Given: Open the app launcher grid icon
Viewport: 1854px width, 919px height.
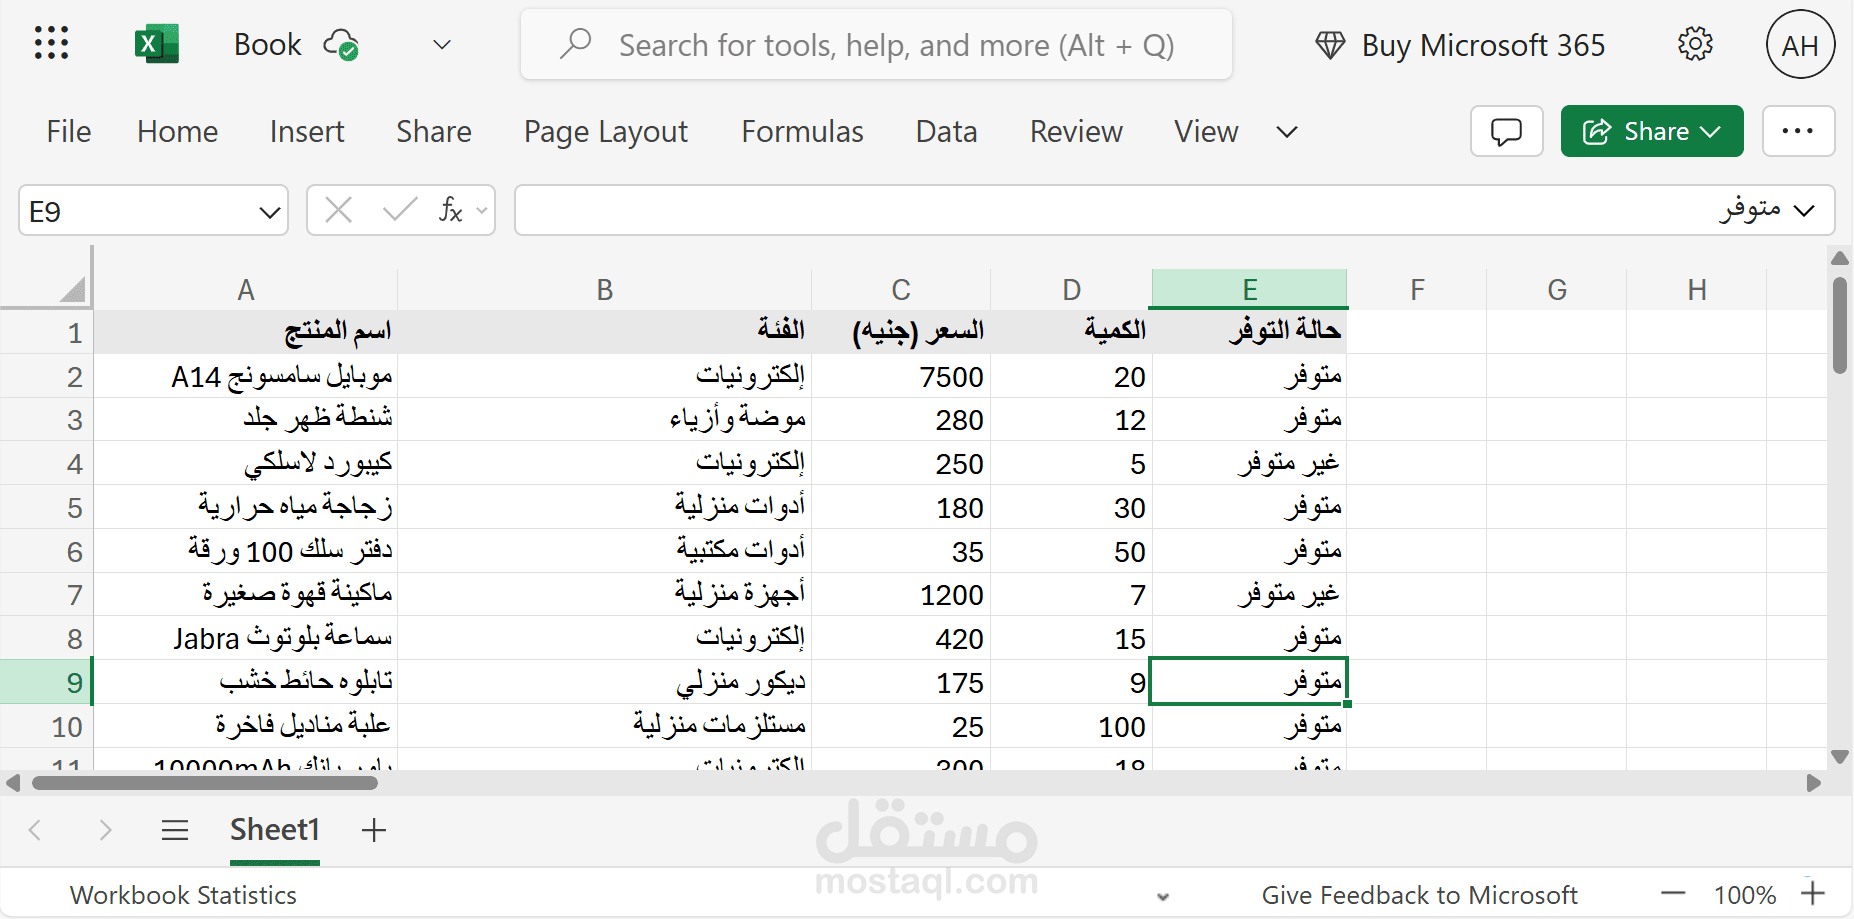Looking at the screenshot, I should pyautogui.click(x=51, y=44).
